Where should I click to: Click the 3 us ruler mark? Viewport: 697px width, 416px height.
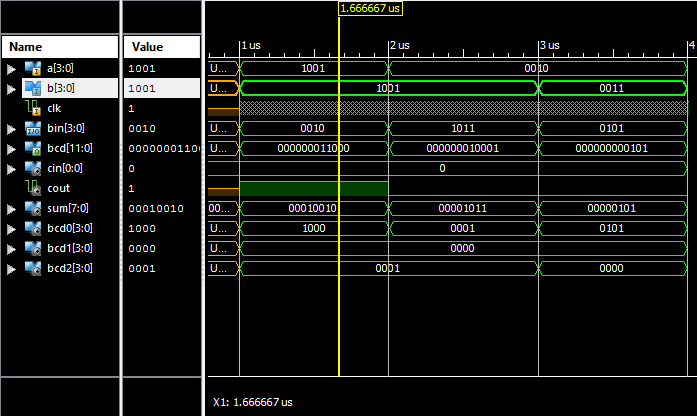549,45
